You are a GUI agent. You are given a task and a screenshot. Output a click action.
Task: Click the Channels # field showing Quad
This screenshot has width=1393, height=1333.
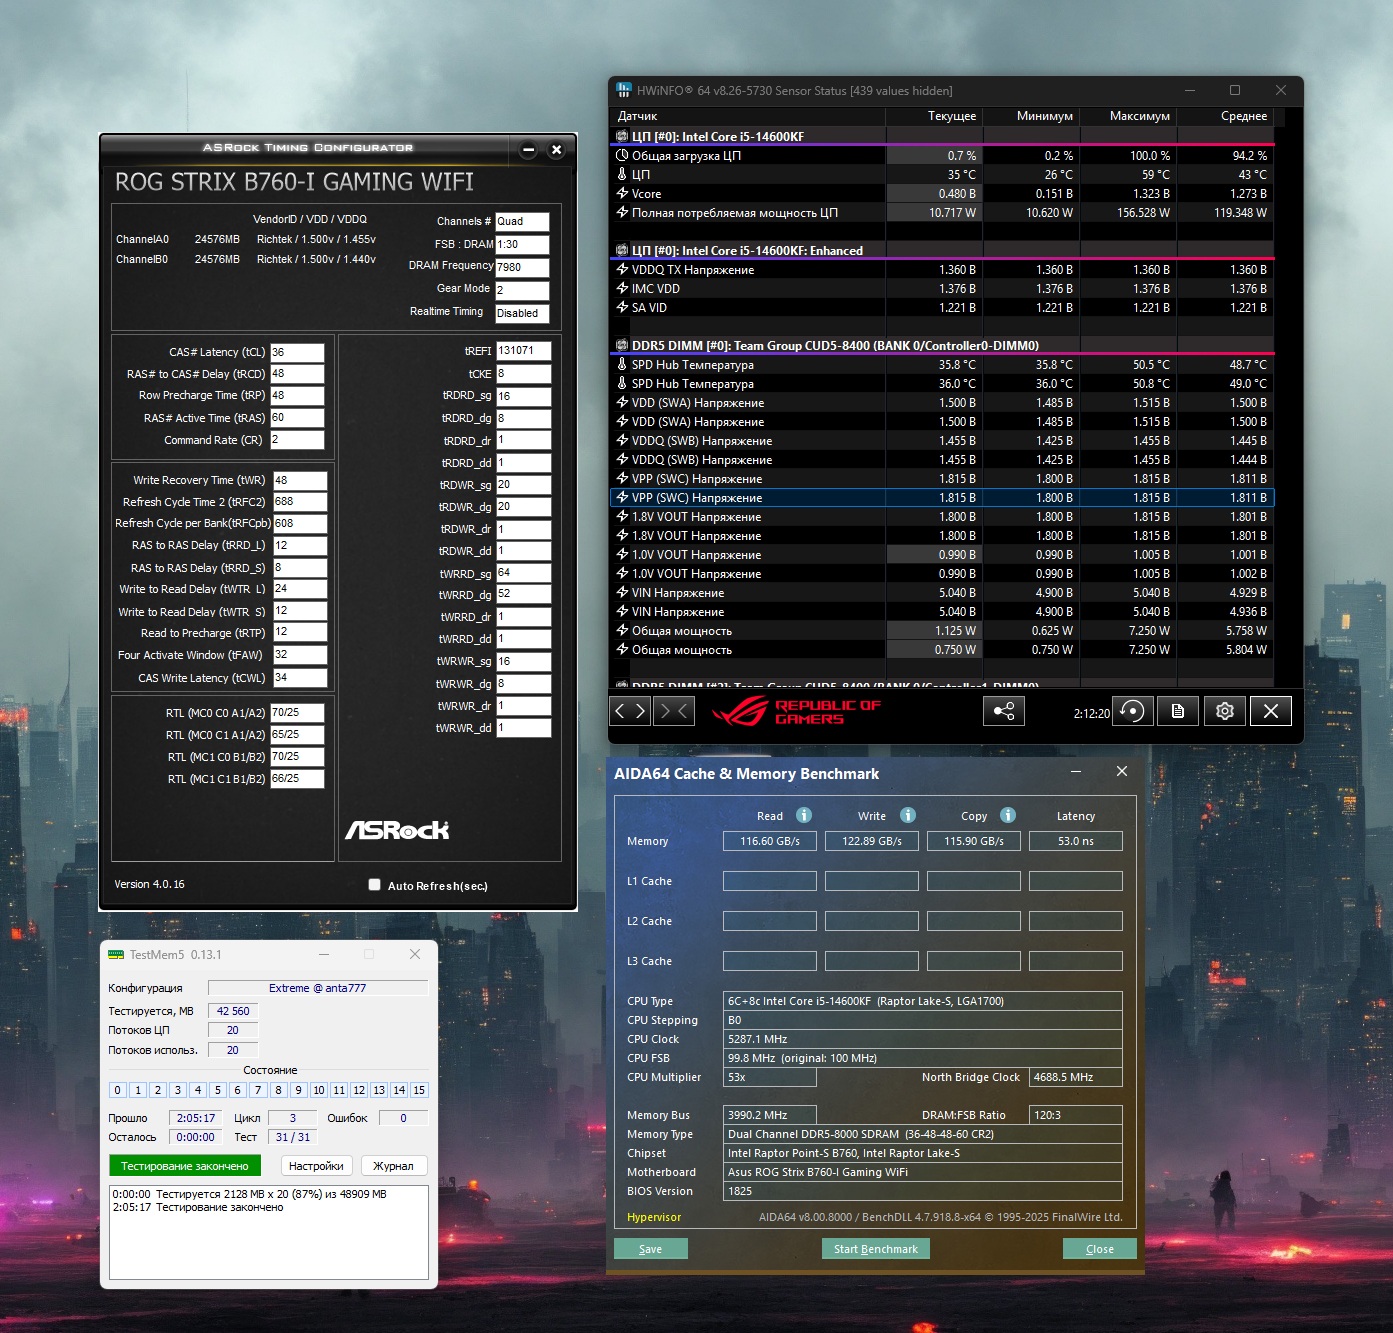click(522, 221)
